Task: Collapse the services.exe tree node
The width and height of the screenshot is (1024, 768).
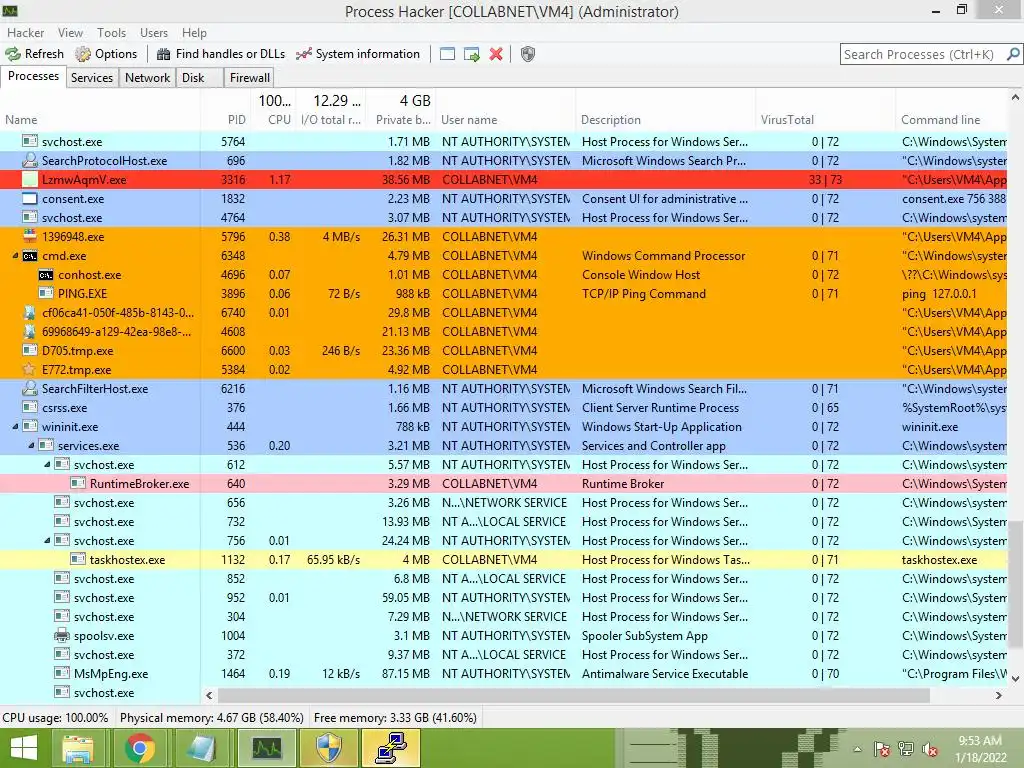Action: click(31, 446)
